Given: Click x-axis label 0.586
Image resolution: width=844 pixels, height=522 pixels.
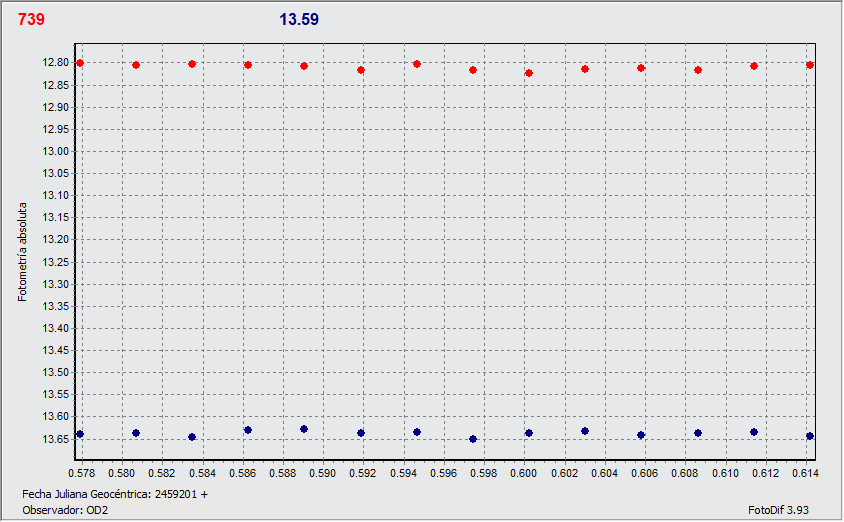Looking at the screenshot, I should click(243, 473).
